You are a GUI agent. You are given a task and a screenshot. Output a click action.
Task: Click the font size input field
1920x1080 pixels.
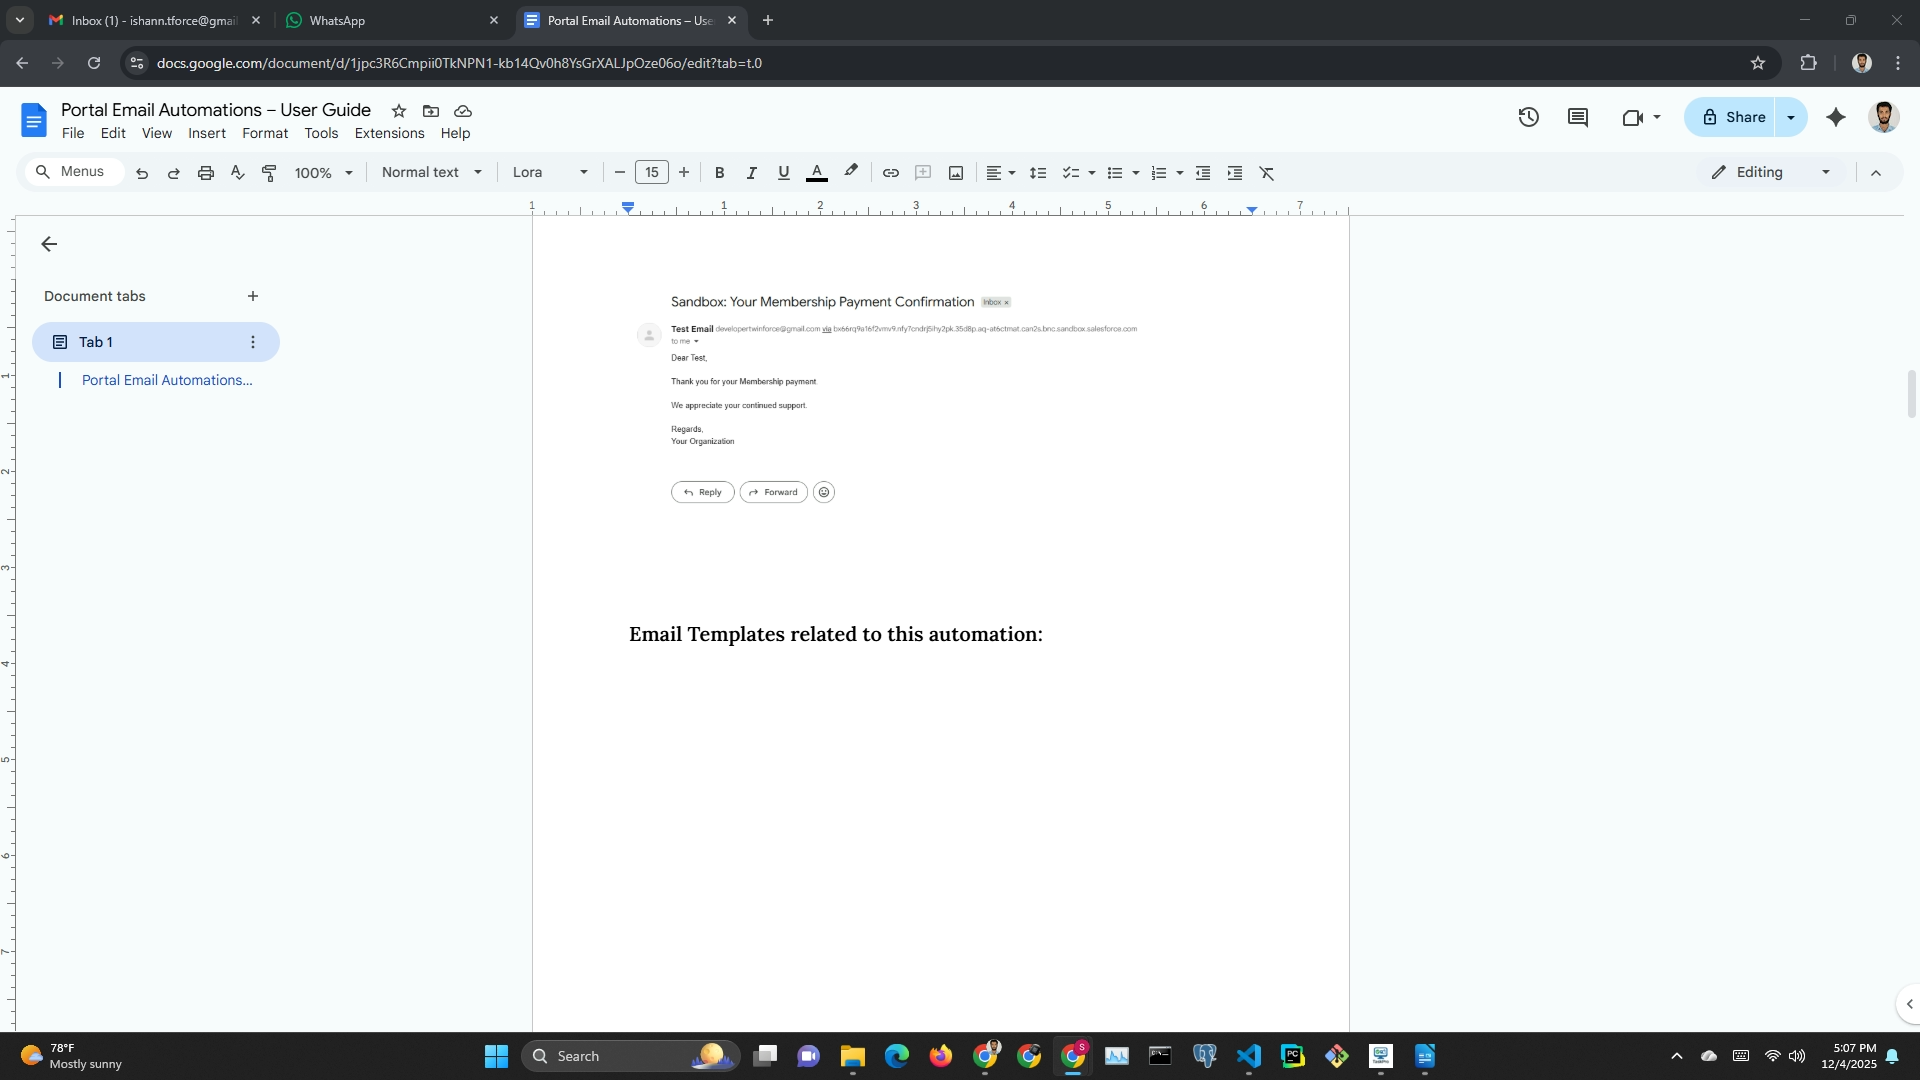tap(651, 172)
